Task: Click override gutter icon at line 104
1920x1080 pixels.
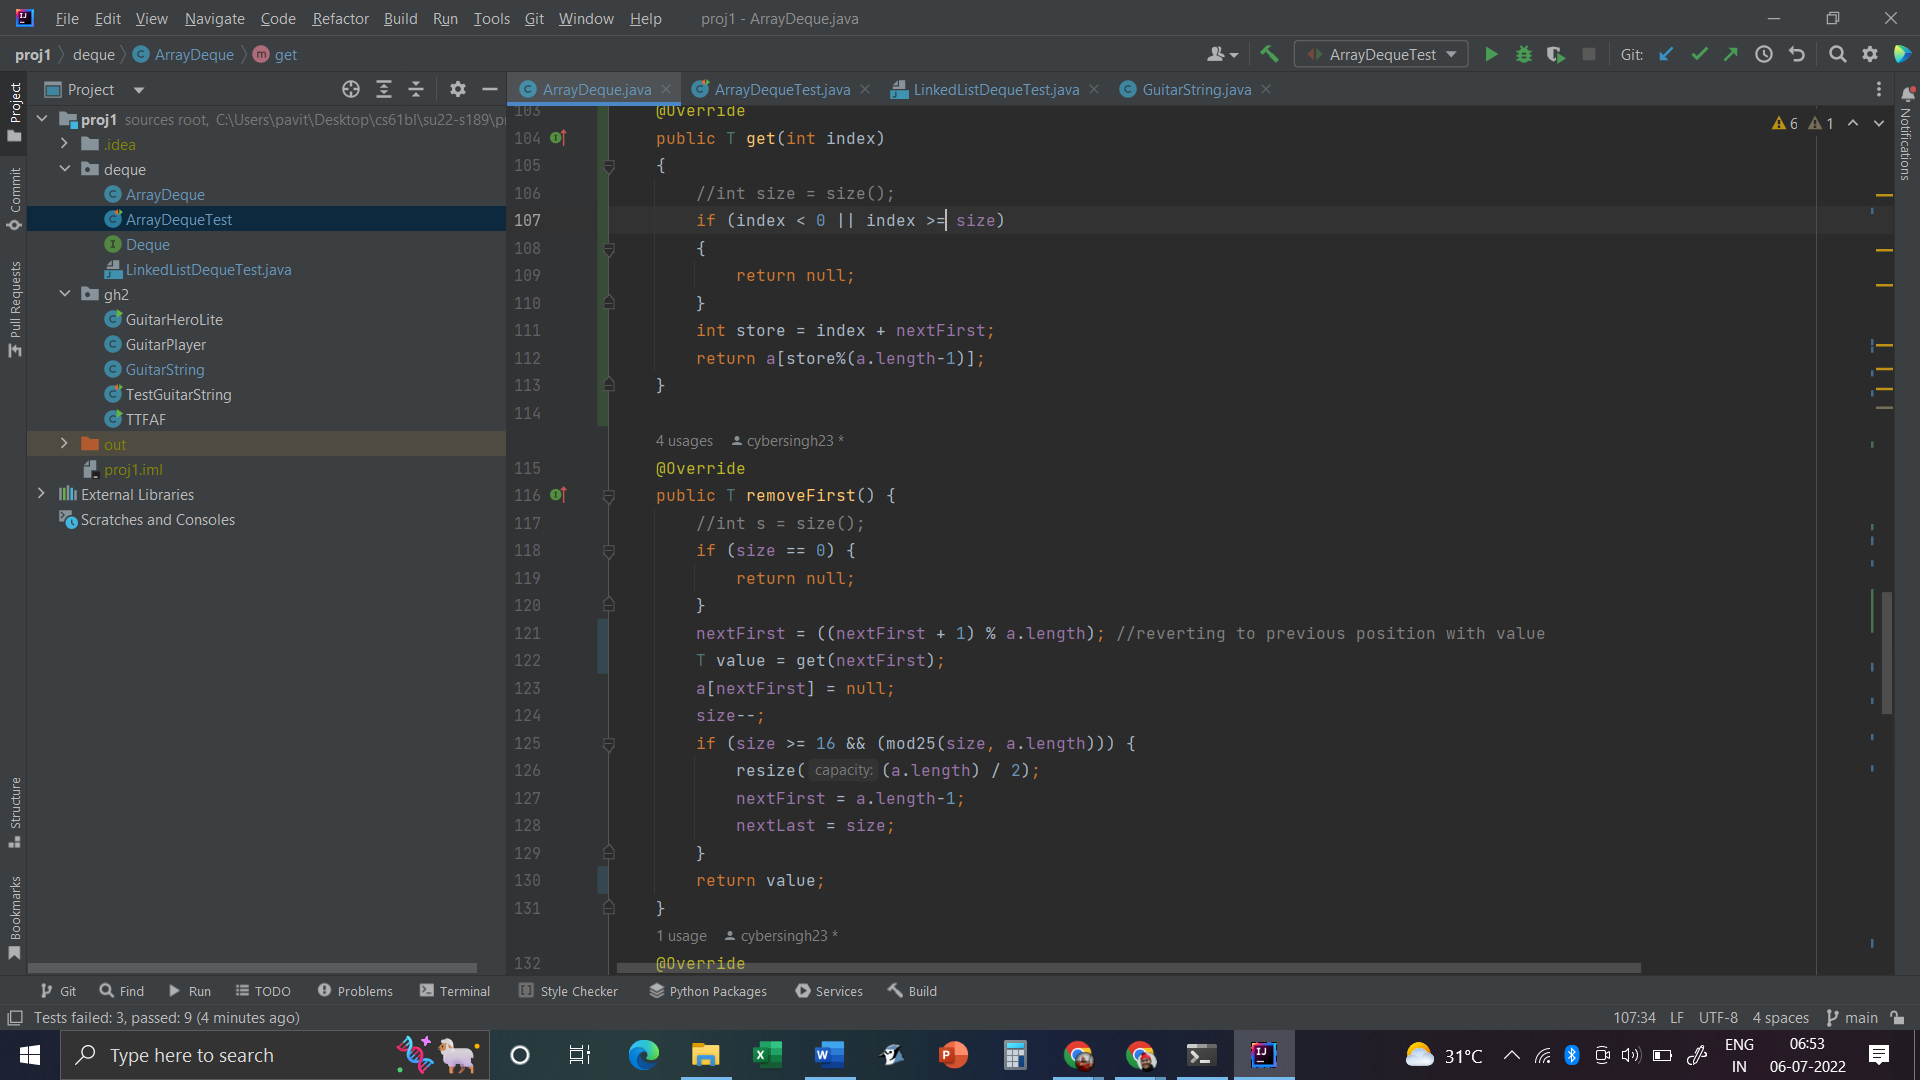Action: (x=558, y=138)
